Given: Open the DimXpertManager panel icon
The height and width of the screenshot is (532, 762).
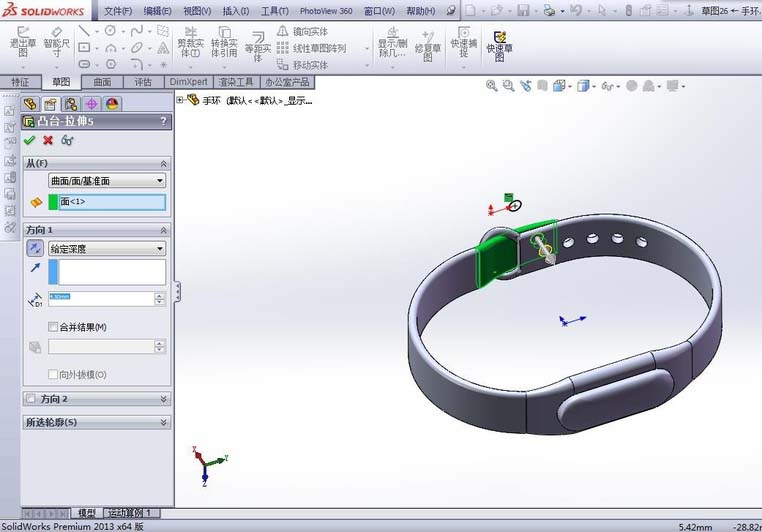Looking at the screenshot, I should tap(91, 103).
